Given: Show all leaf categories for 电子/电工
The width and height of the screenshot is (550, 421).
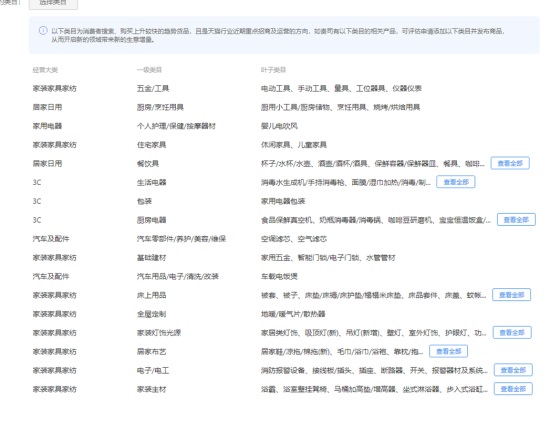Looking at the screenshot, I should pyautogui.click(x=513, y=370).
